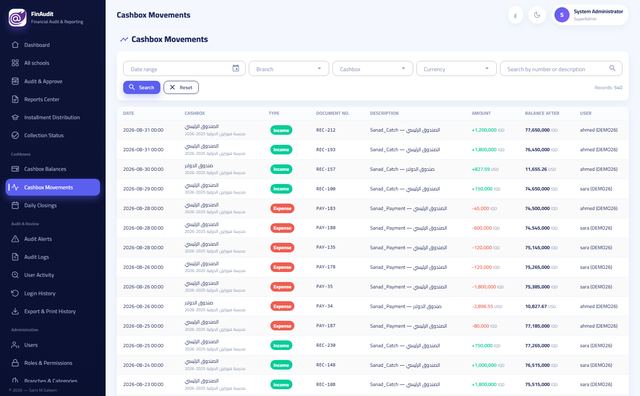This screenshot has width=640, height=396.
Task: Click balance 10,827.67 in PAY-34 row
Action: pos(536,306)
